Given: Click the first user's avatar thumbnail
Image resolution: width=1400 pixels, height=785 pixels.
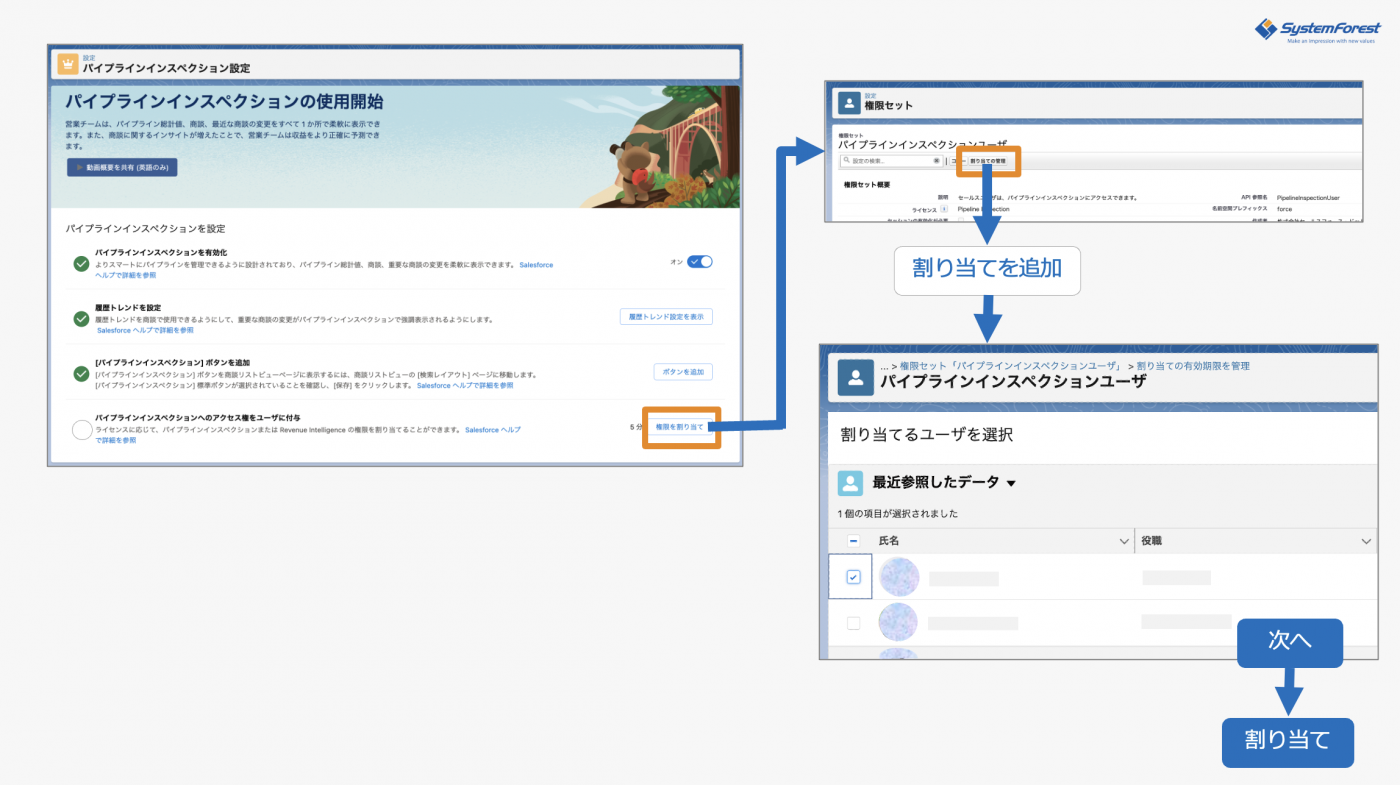Looking at the screenshot, I should [898, 577].
